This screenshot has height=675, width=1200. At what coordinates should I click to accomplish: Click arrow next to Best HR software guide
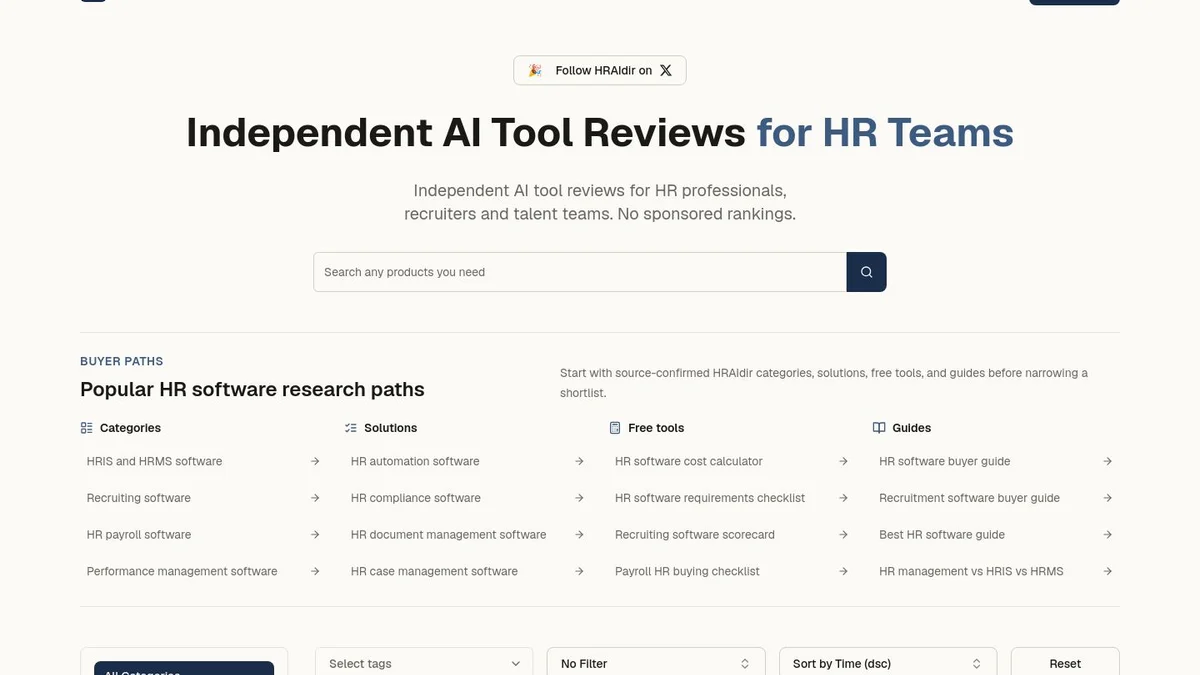pos(1107,535)
